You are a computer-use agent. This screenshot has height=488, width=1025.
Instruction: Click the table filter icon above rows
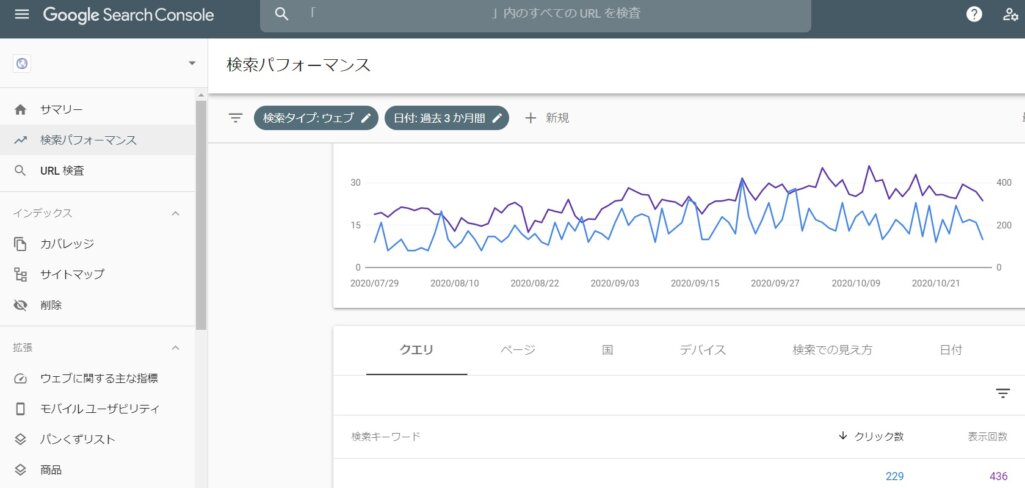point(1002,394)
